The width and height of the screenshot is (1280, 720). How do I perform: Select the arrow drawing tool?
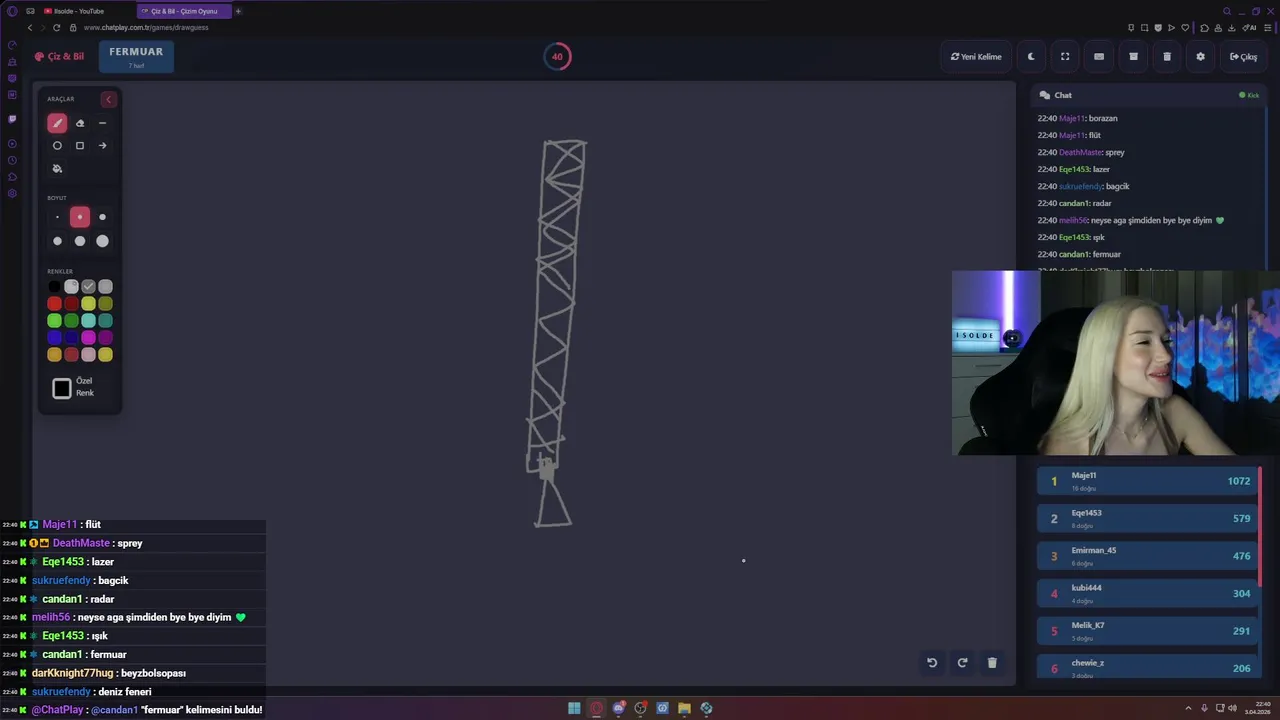102,146
